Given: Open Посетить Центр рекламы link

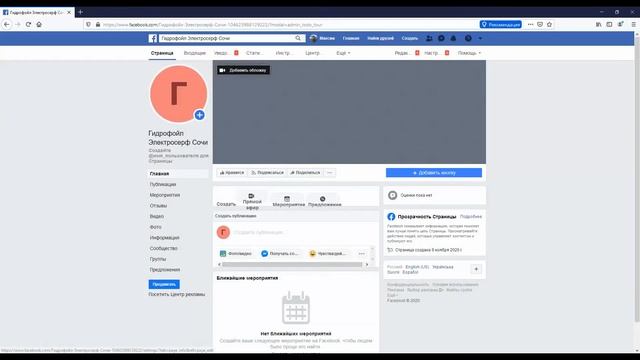Looking at the screenshot, I should pyautogui.click(x=177, y=294).
